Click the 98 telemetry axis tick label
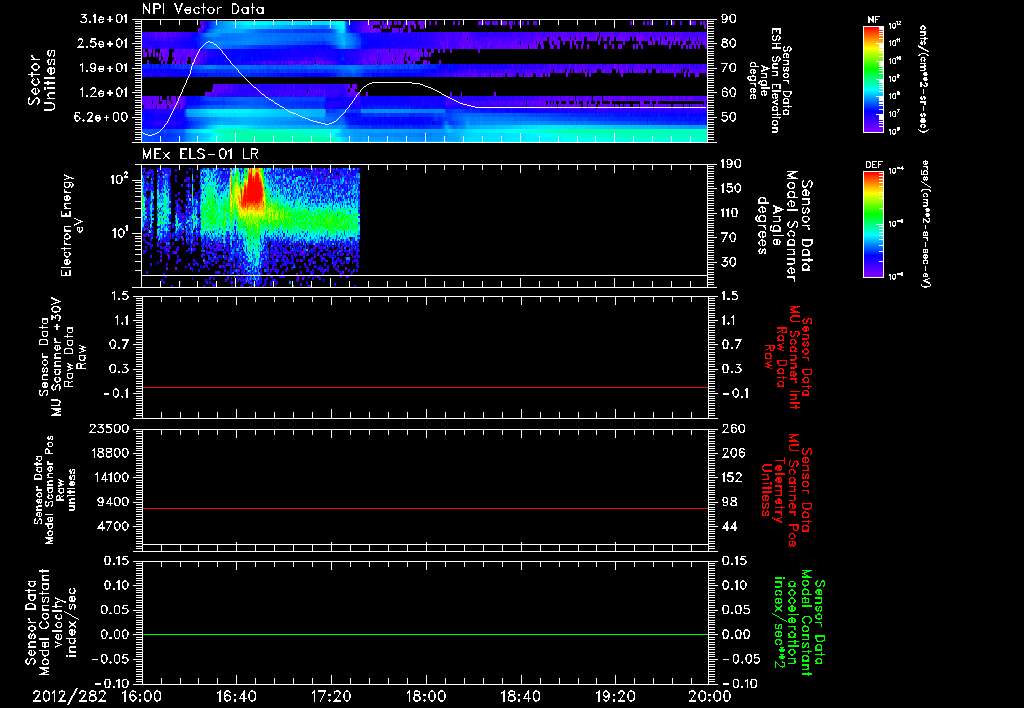Image resolution: width=1024 pixels, height=708 pixels. 729,502
